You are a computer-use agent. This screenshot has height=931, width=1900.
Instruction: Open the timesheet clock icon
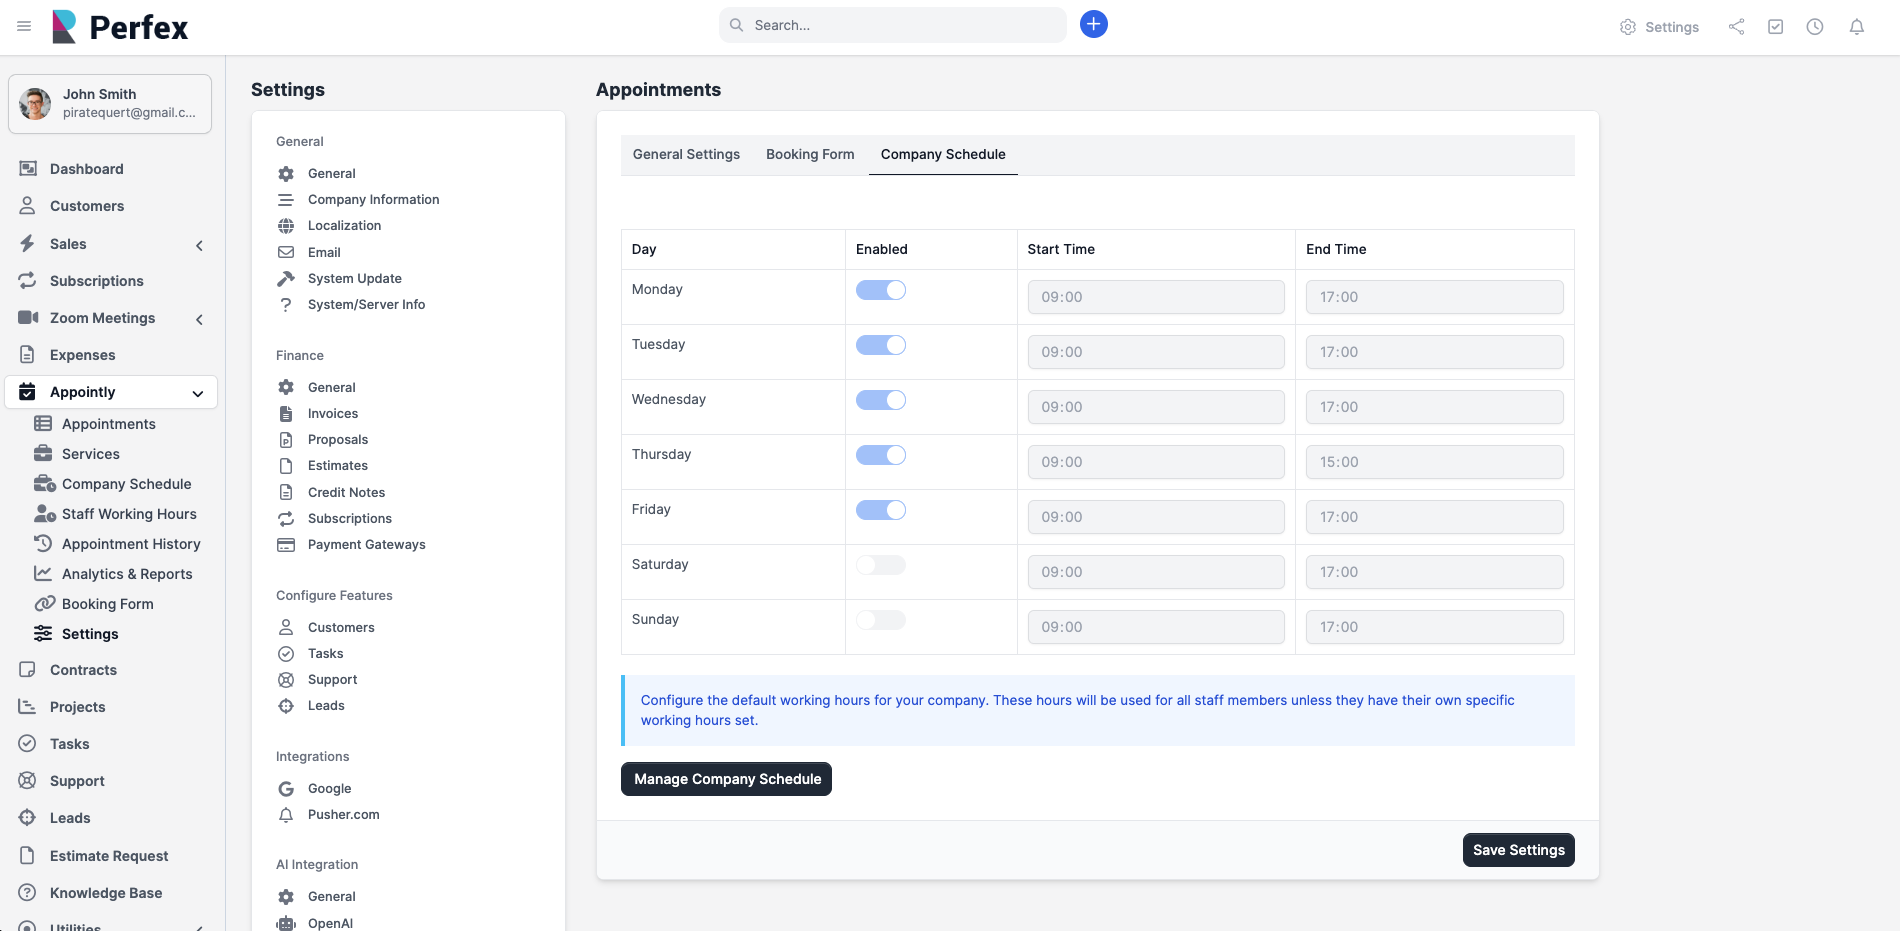pos(1815,27)
